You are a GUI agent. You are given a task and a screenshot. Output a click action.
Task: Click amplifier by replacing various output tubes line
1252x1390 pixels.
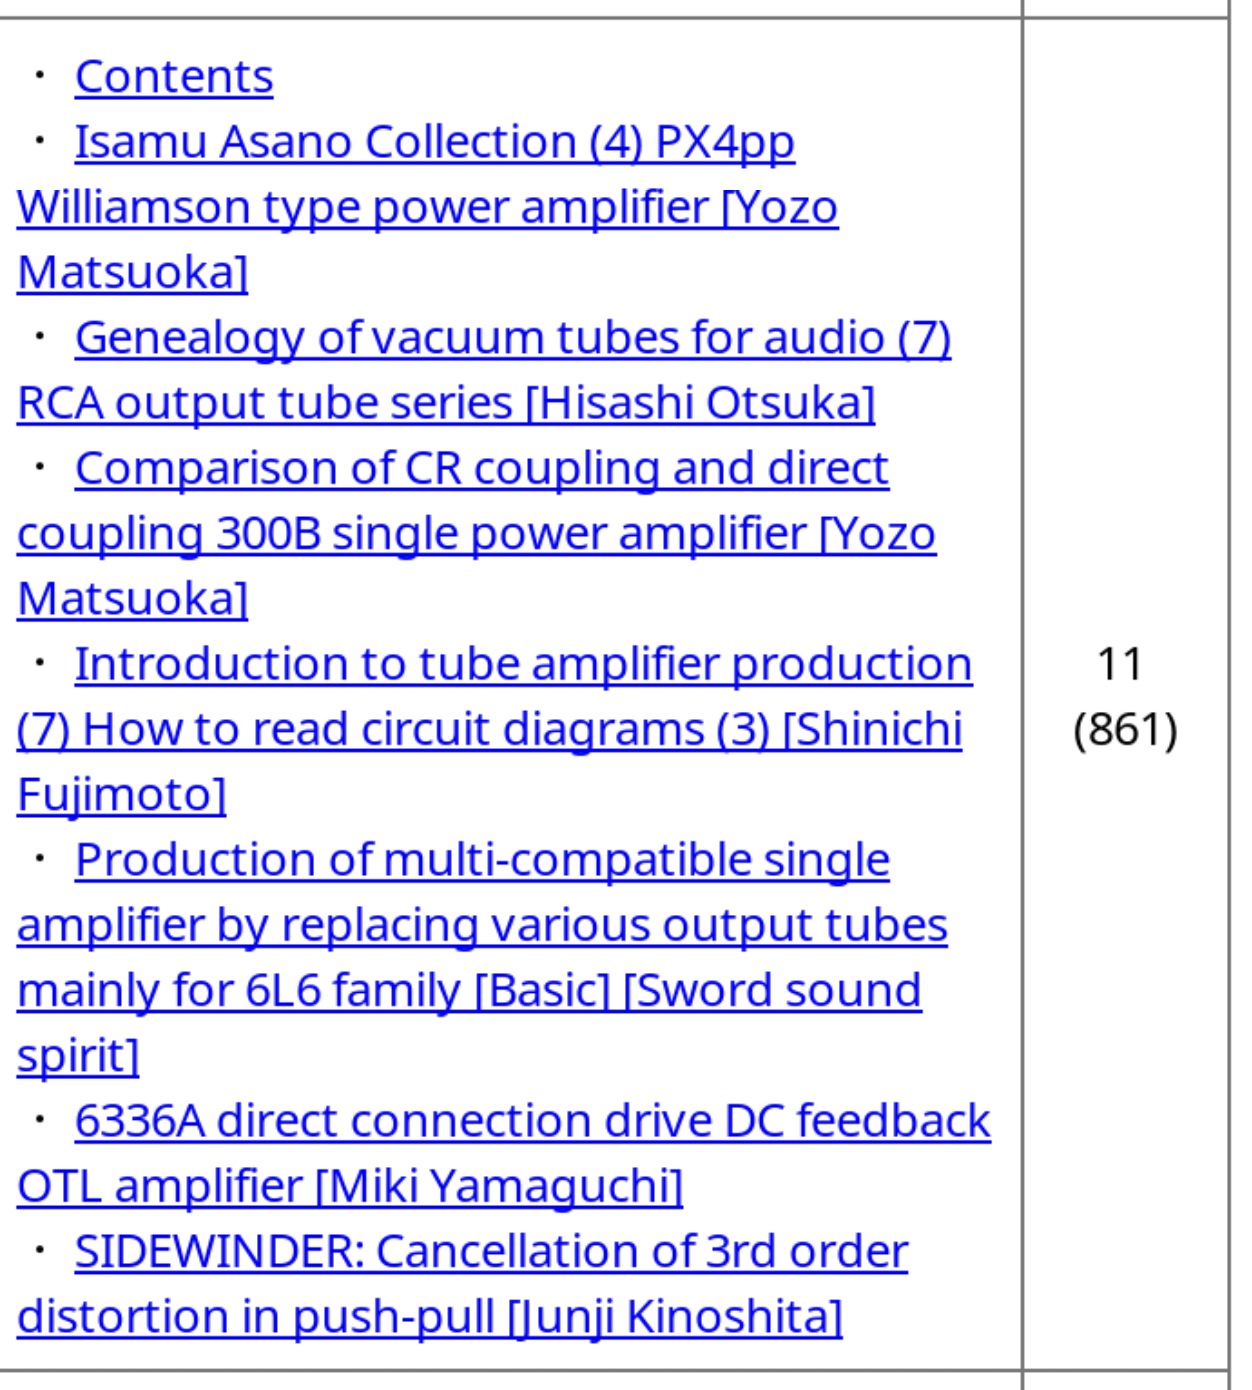click(x=482, y=925)
